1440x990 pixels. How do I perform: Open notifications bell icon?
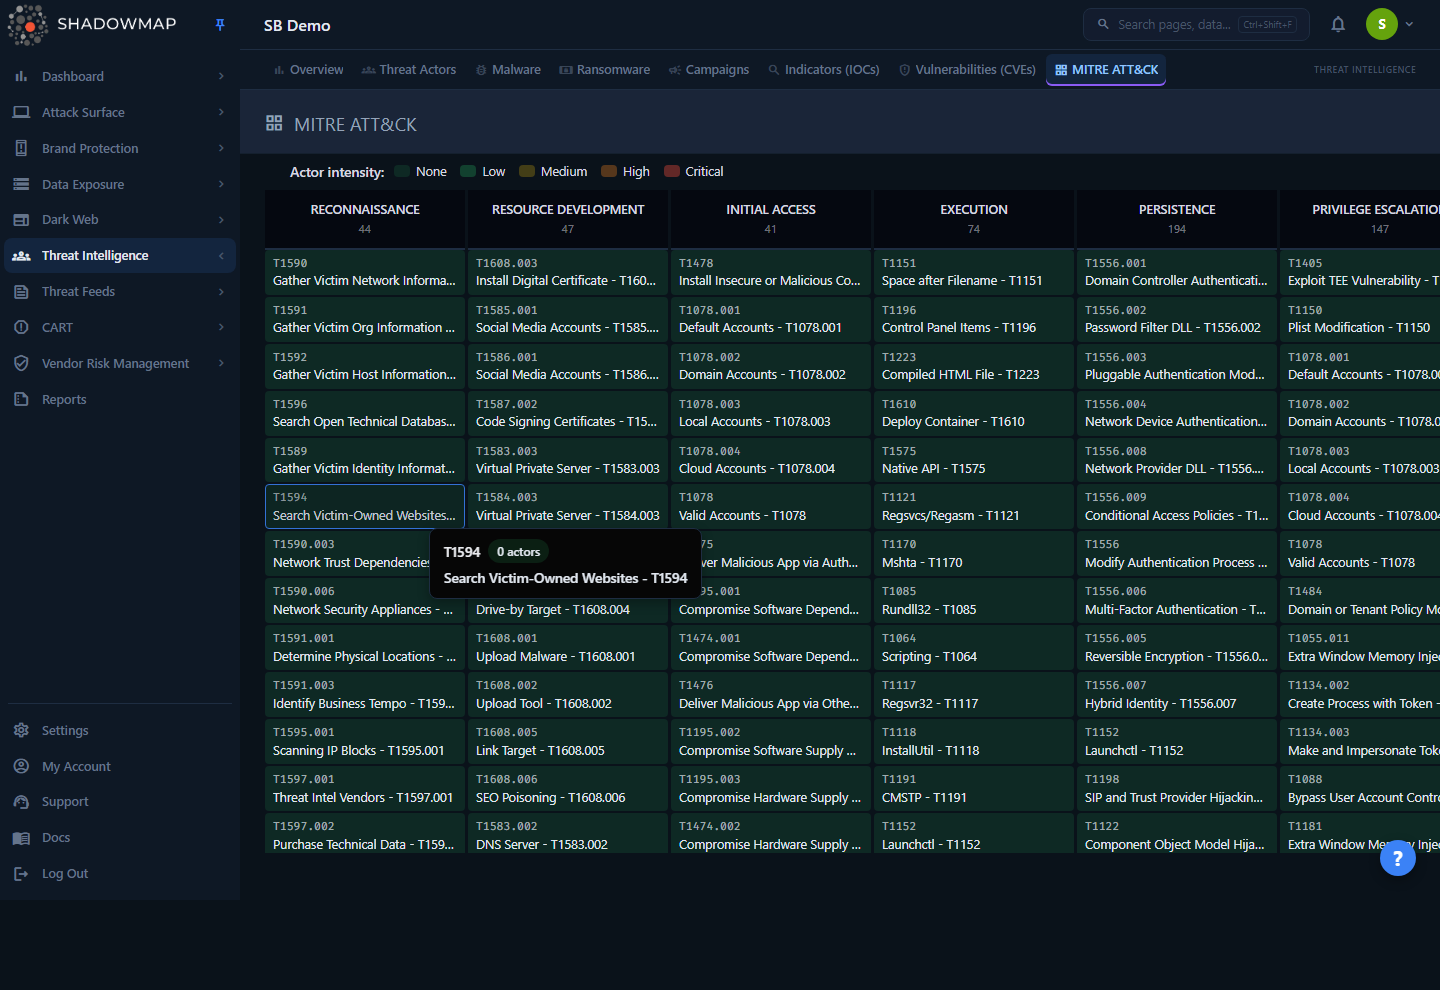[1338, 24]
